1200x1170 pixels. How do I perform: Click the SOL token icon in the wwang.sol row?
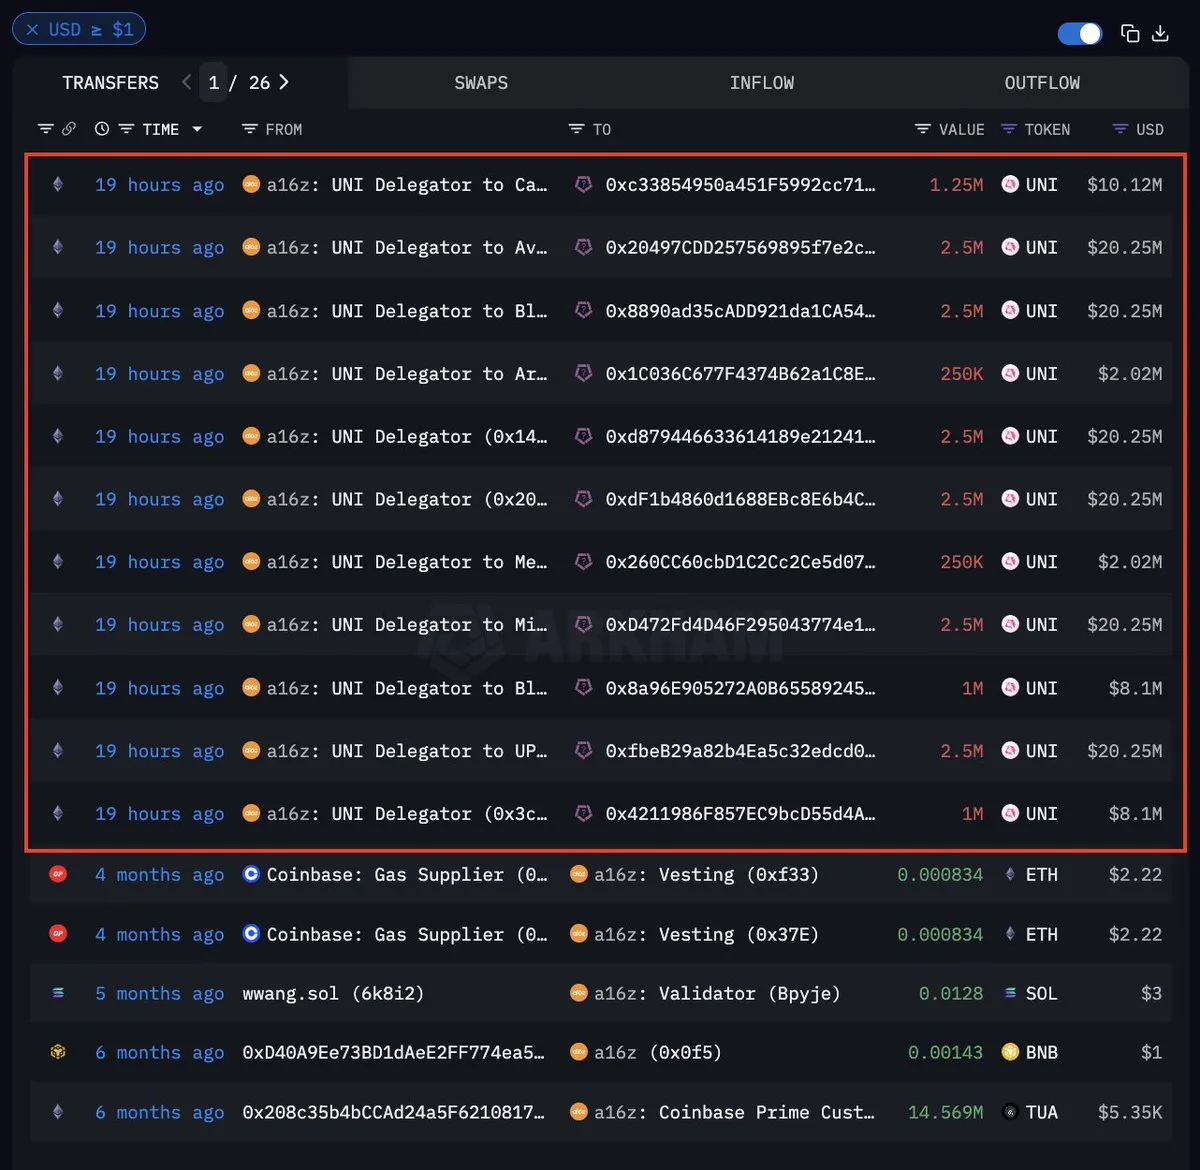(1010, 994)
